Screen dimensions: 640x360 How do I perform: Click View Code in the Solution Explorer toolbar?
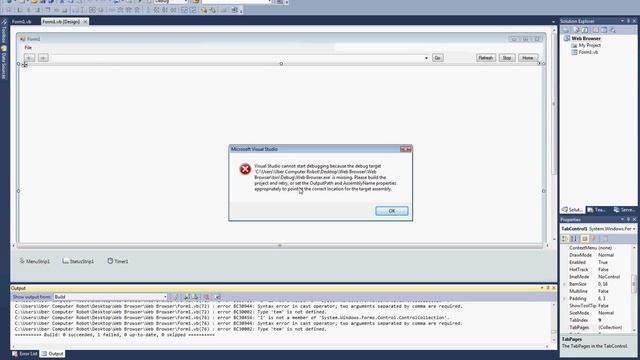[596, 30]
